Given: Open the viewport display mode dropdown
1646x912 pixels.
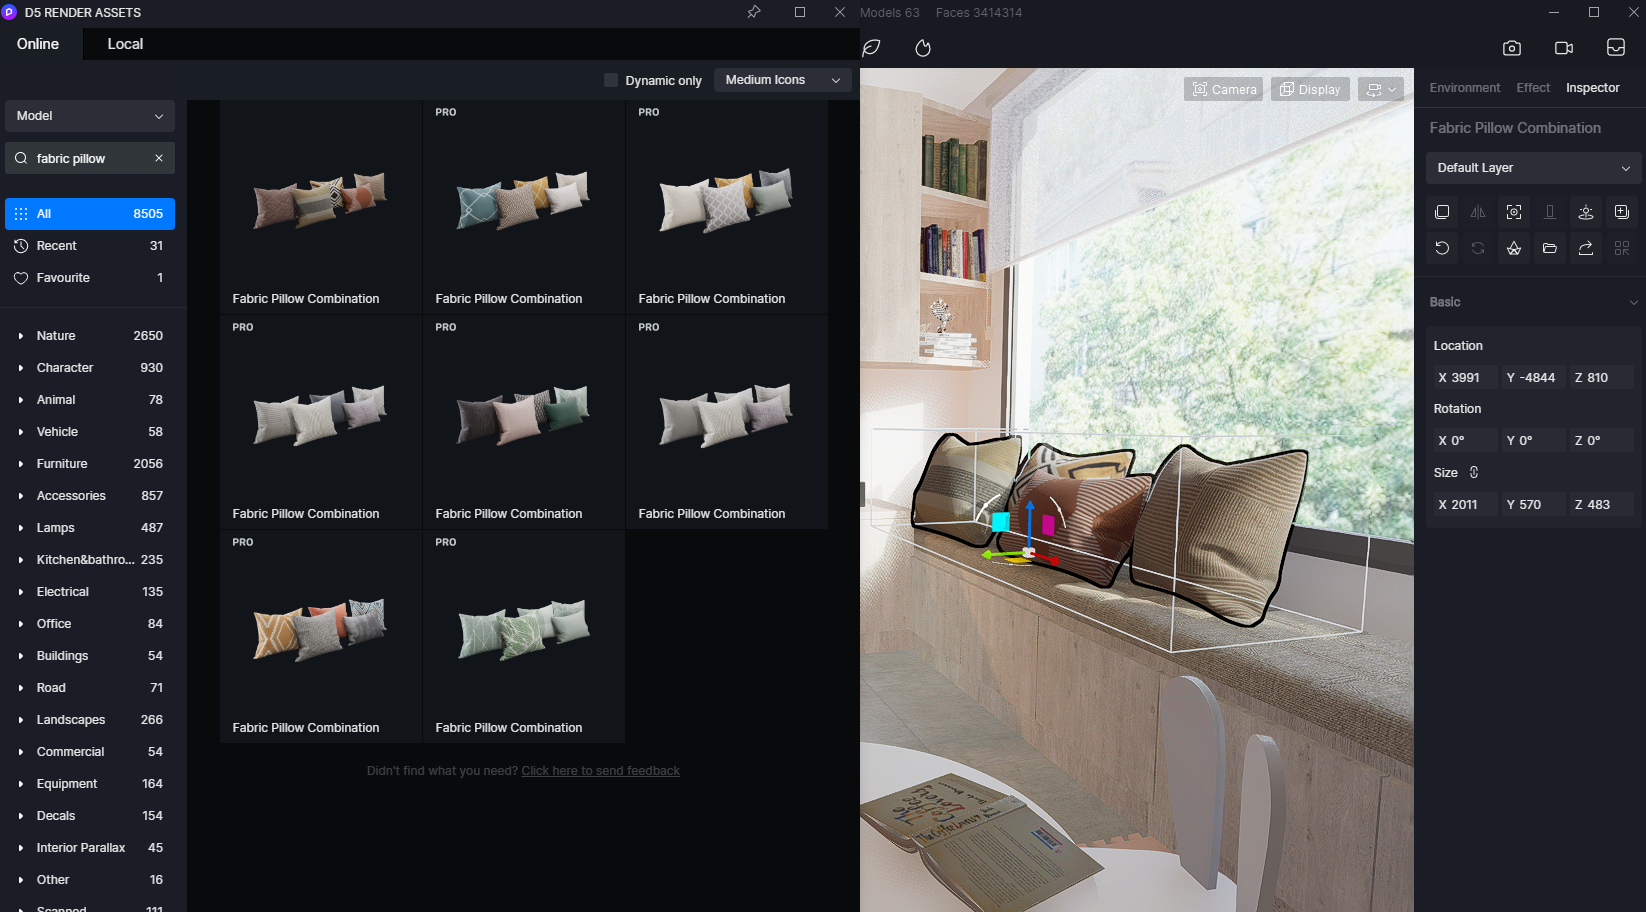Looking at the screenshot, I should (x=1381, y=89).
